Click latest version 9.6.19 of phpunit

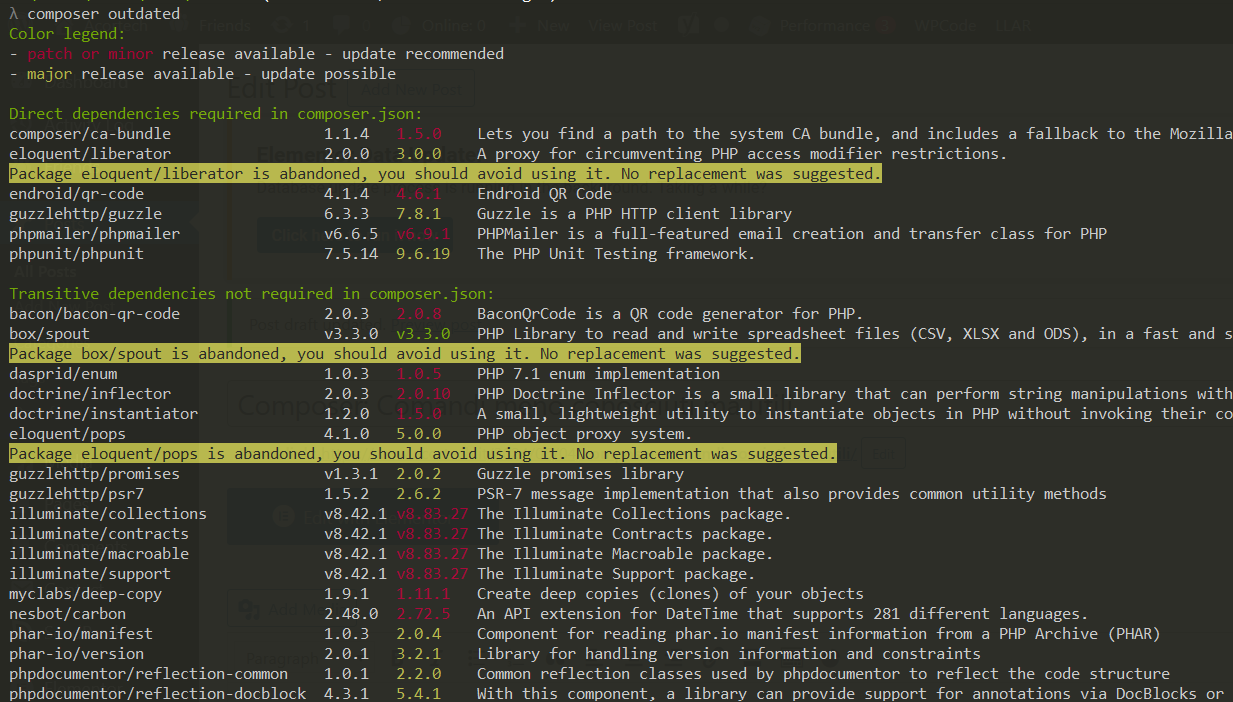tap(423, 254)
